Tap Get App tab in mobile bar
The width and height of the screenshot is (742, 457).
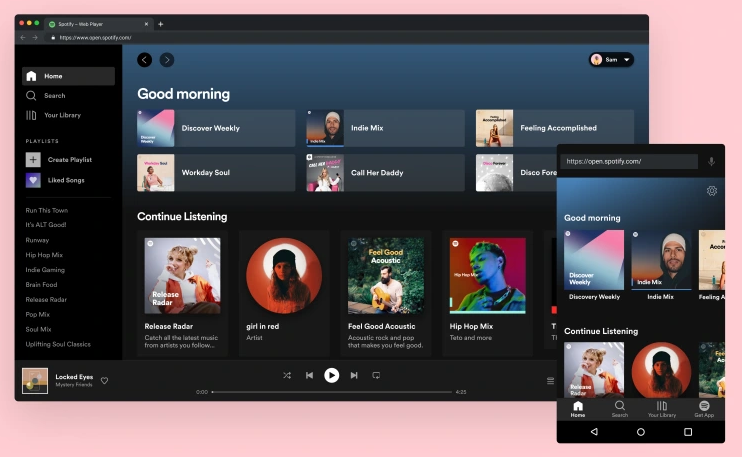coord(704,409)
